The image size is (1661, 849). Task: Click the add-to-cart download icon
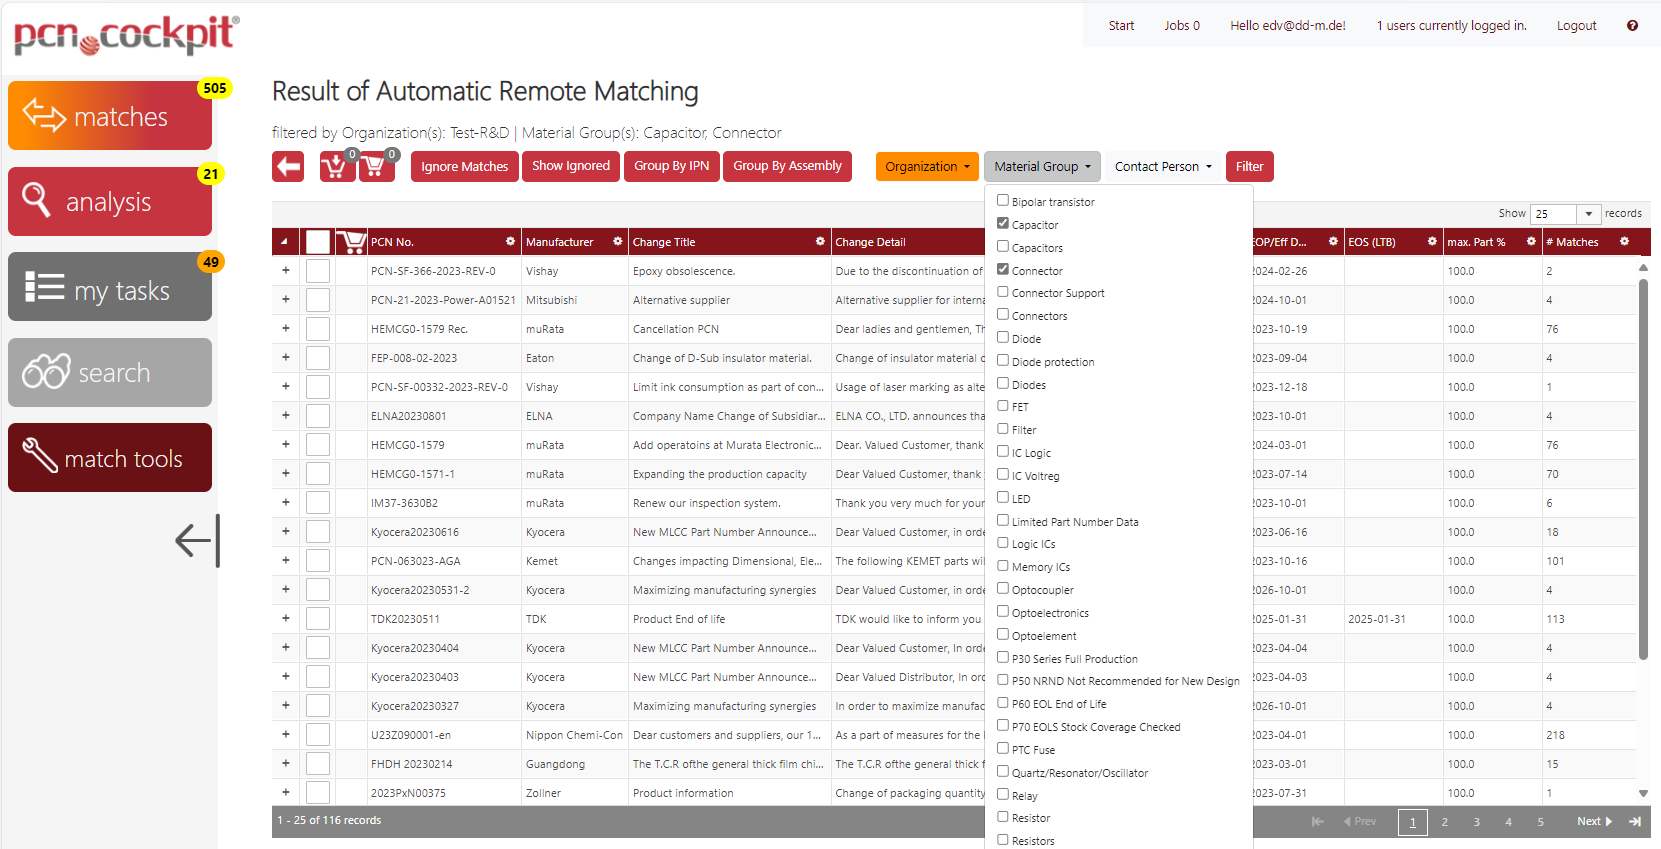point(337,166)
